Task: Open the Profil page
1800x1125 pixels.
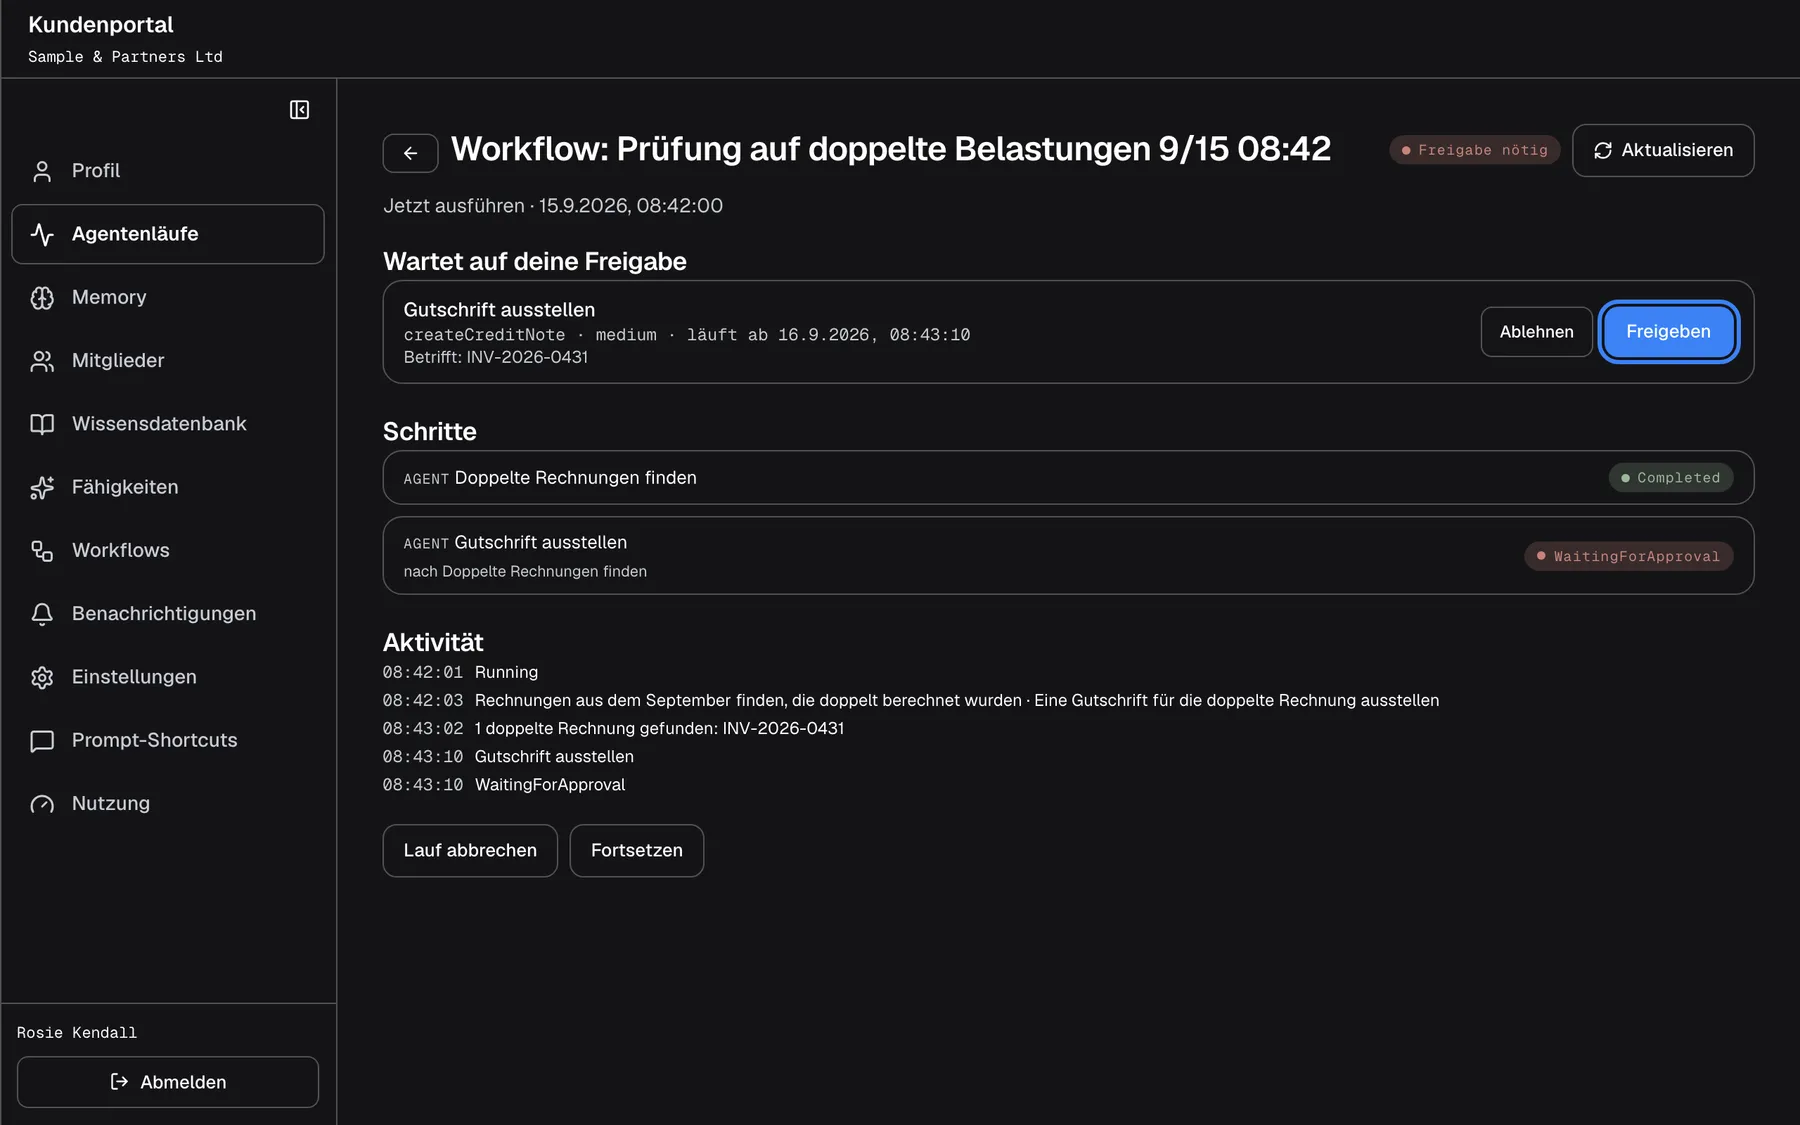Action: click(168, 171)
